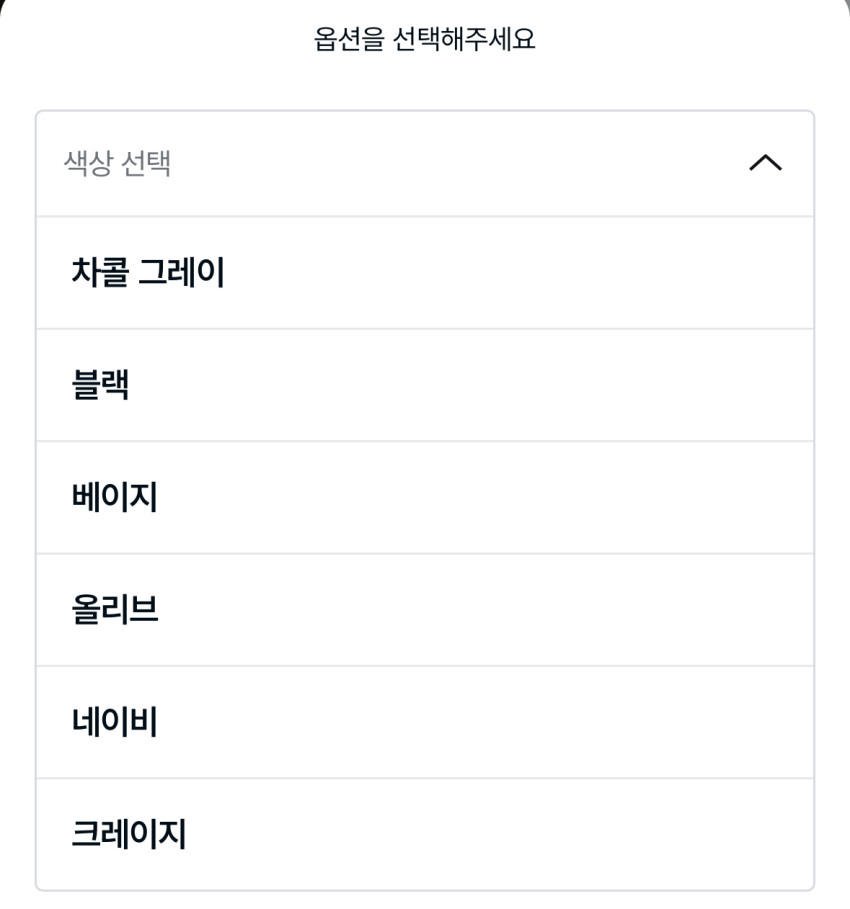Screen dimensions: 850x909
Task: Click the upward chevron arrow icon
Action: click(765, 163)
